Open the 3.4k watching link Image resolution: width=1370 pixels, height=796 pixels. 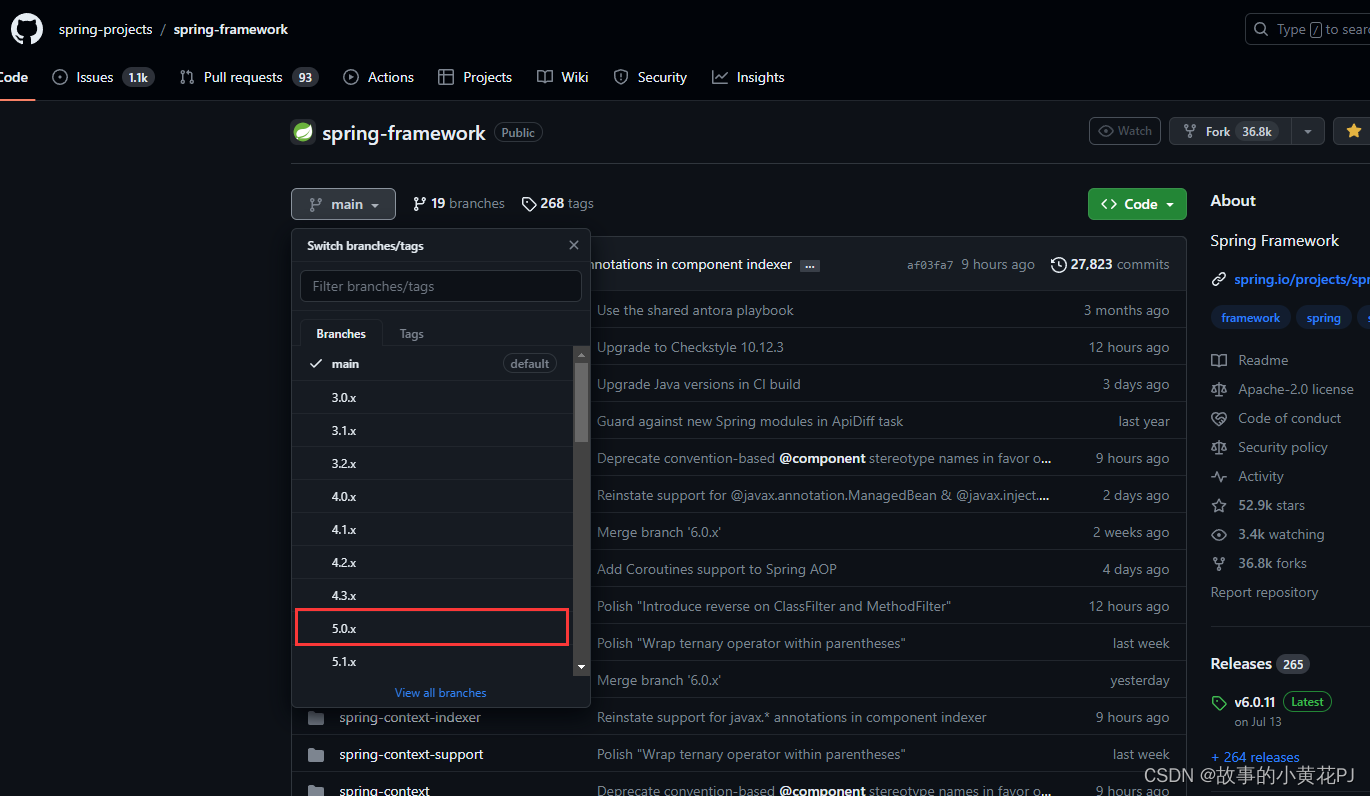[1268, 534]
